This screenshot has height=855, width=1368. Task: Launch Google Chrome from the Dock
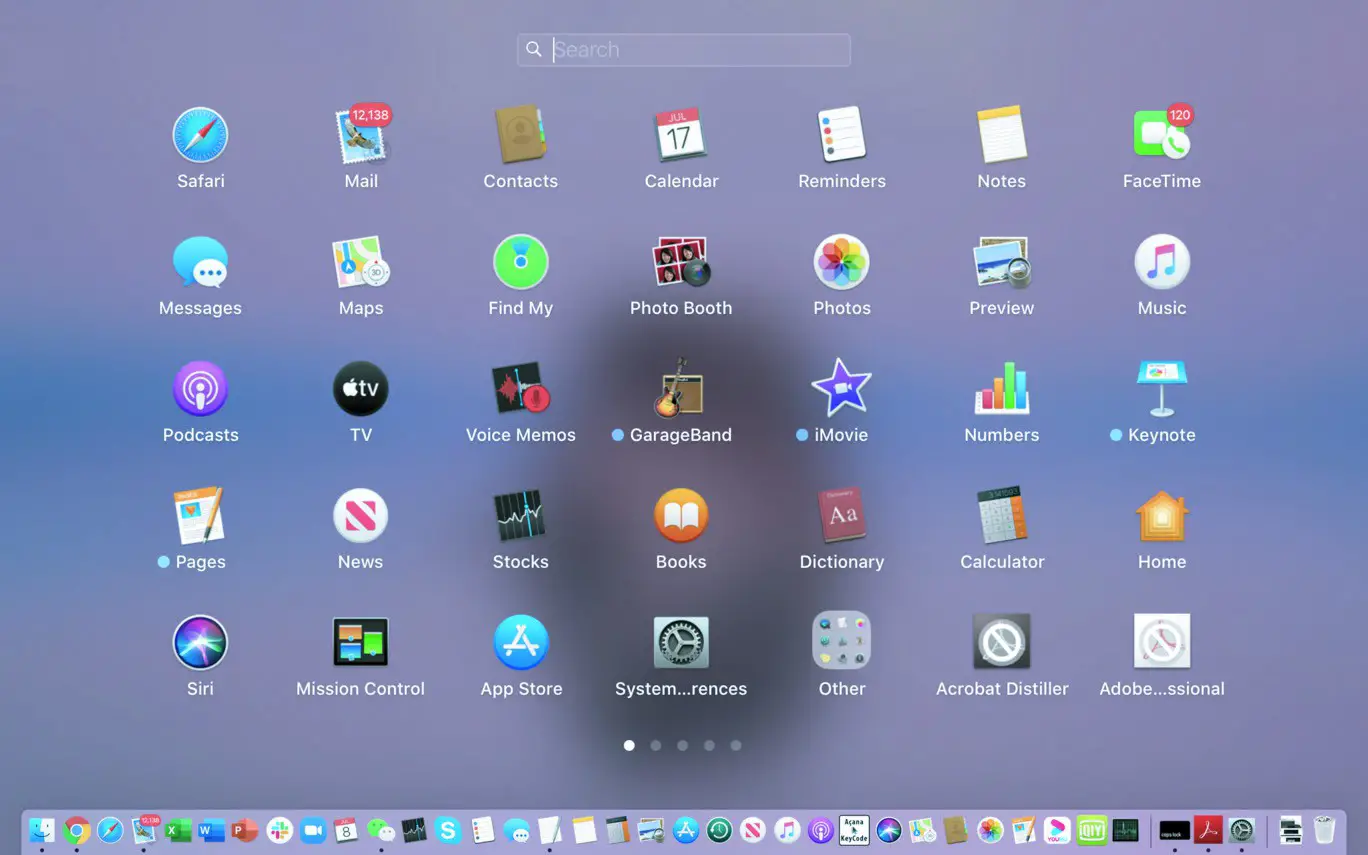point(76,830)
